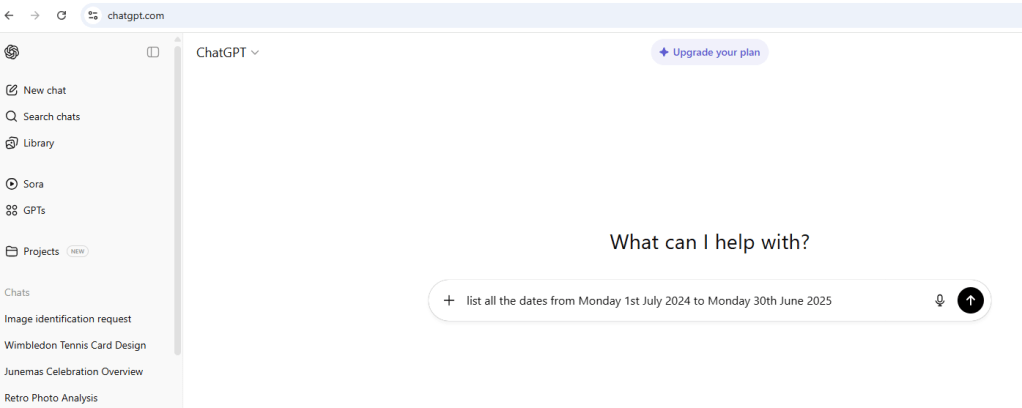Click the sidebar vertical scrollbar
This screenshot has height=408, width=1022.
tap(178, 200)
